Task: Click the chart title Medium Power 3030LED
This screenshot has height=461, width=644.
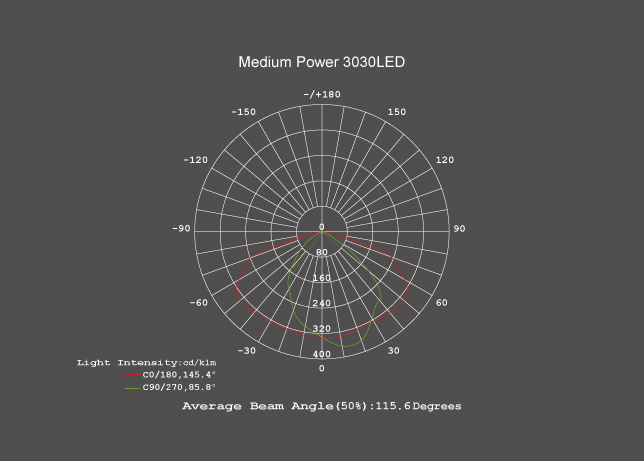Action: pos(321,62)
